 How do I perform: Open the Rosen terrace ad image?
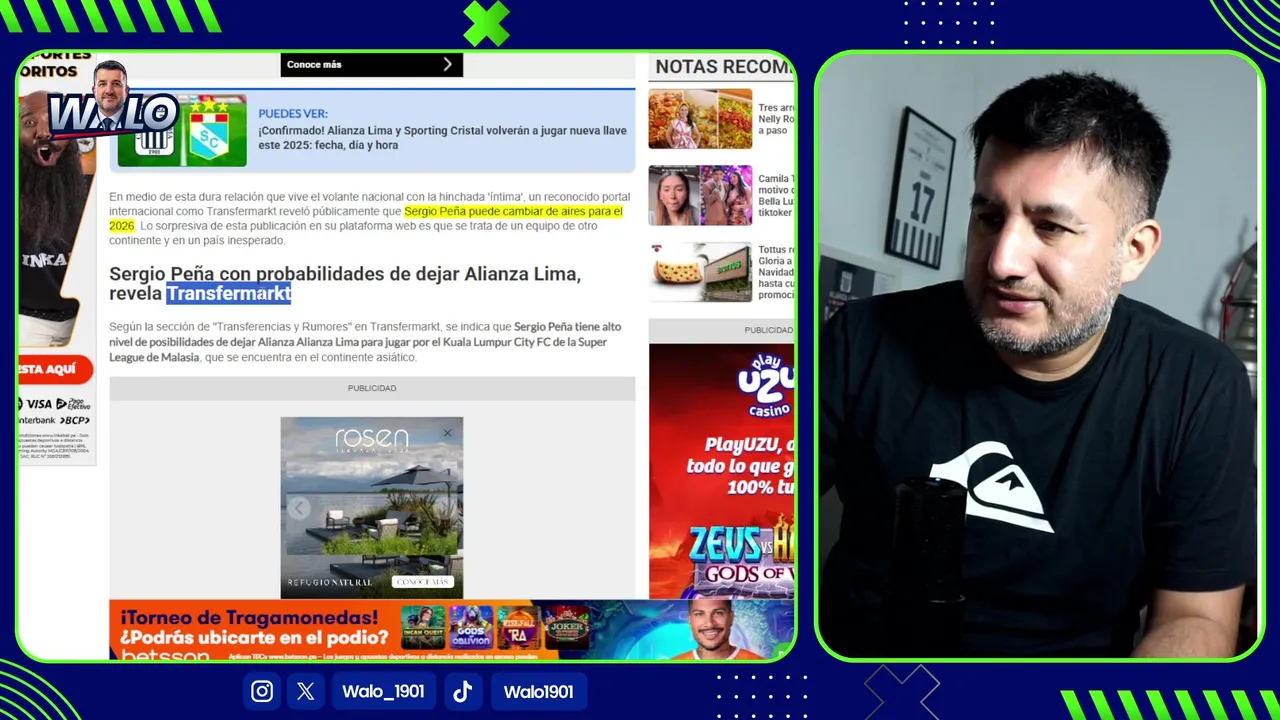click(372, 508)
